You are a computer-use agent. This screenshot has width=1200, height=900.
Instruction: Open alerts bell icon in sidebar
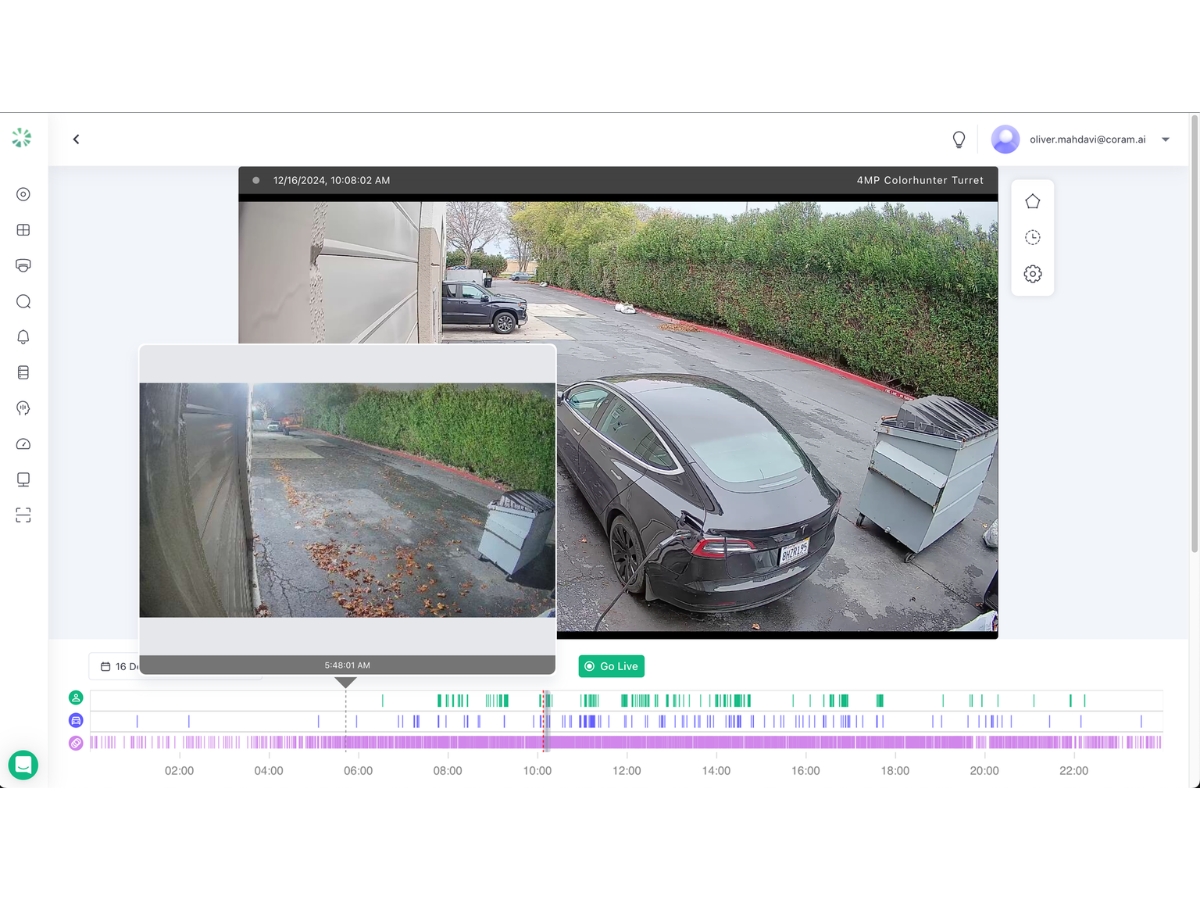pyautogui.click(x=23, y=337)
